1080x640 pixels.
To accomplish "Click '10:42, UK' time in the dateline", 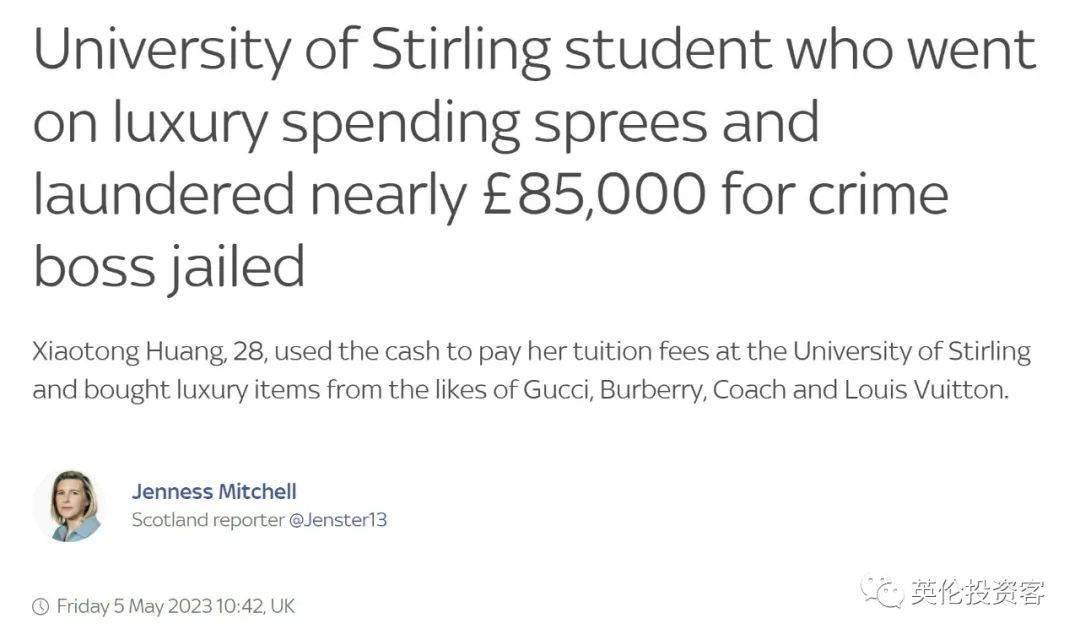I will point(255,606).
